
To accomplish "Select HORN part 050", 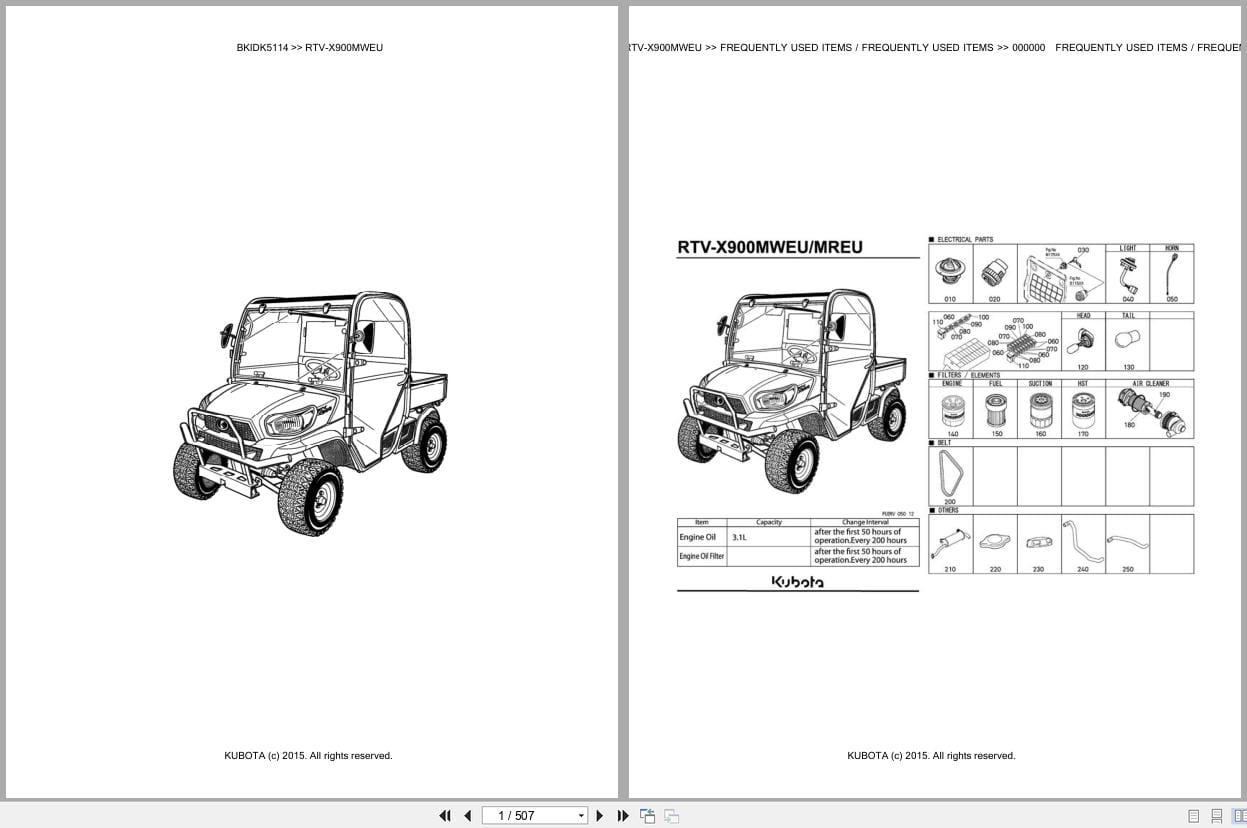I will tap(1172, 274).
